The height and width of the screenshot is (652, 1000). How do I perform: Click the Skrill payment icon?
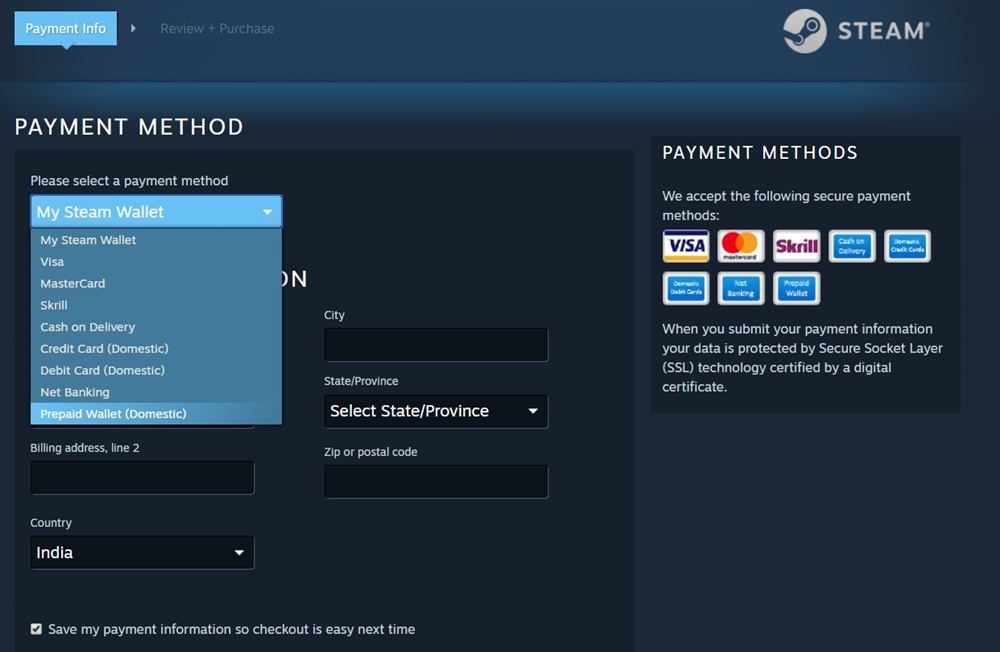796,246
